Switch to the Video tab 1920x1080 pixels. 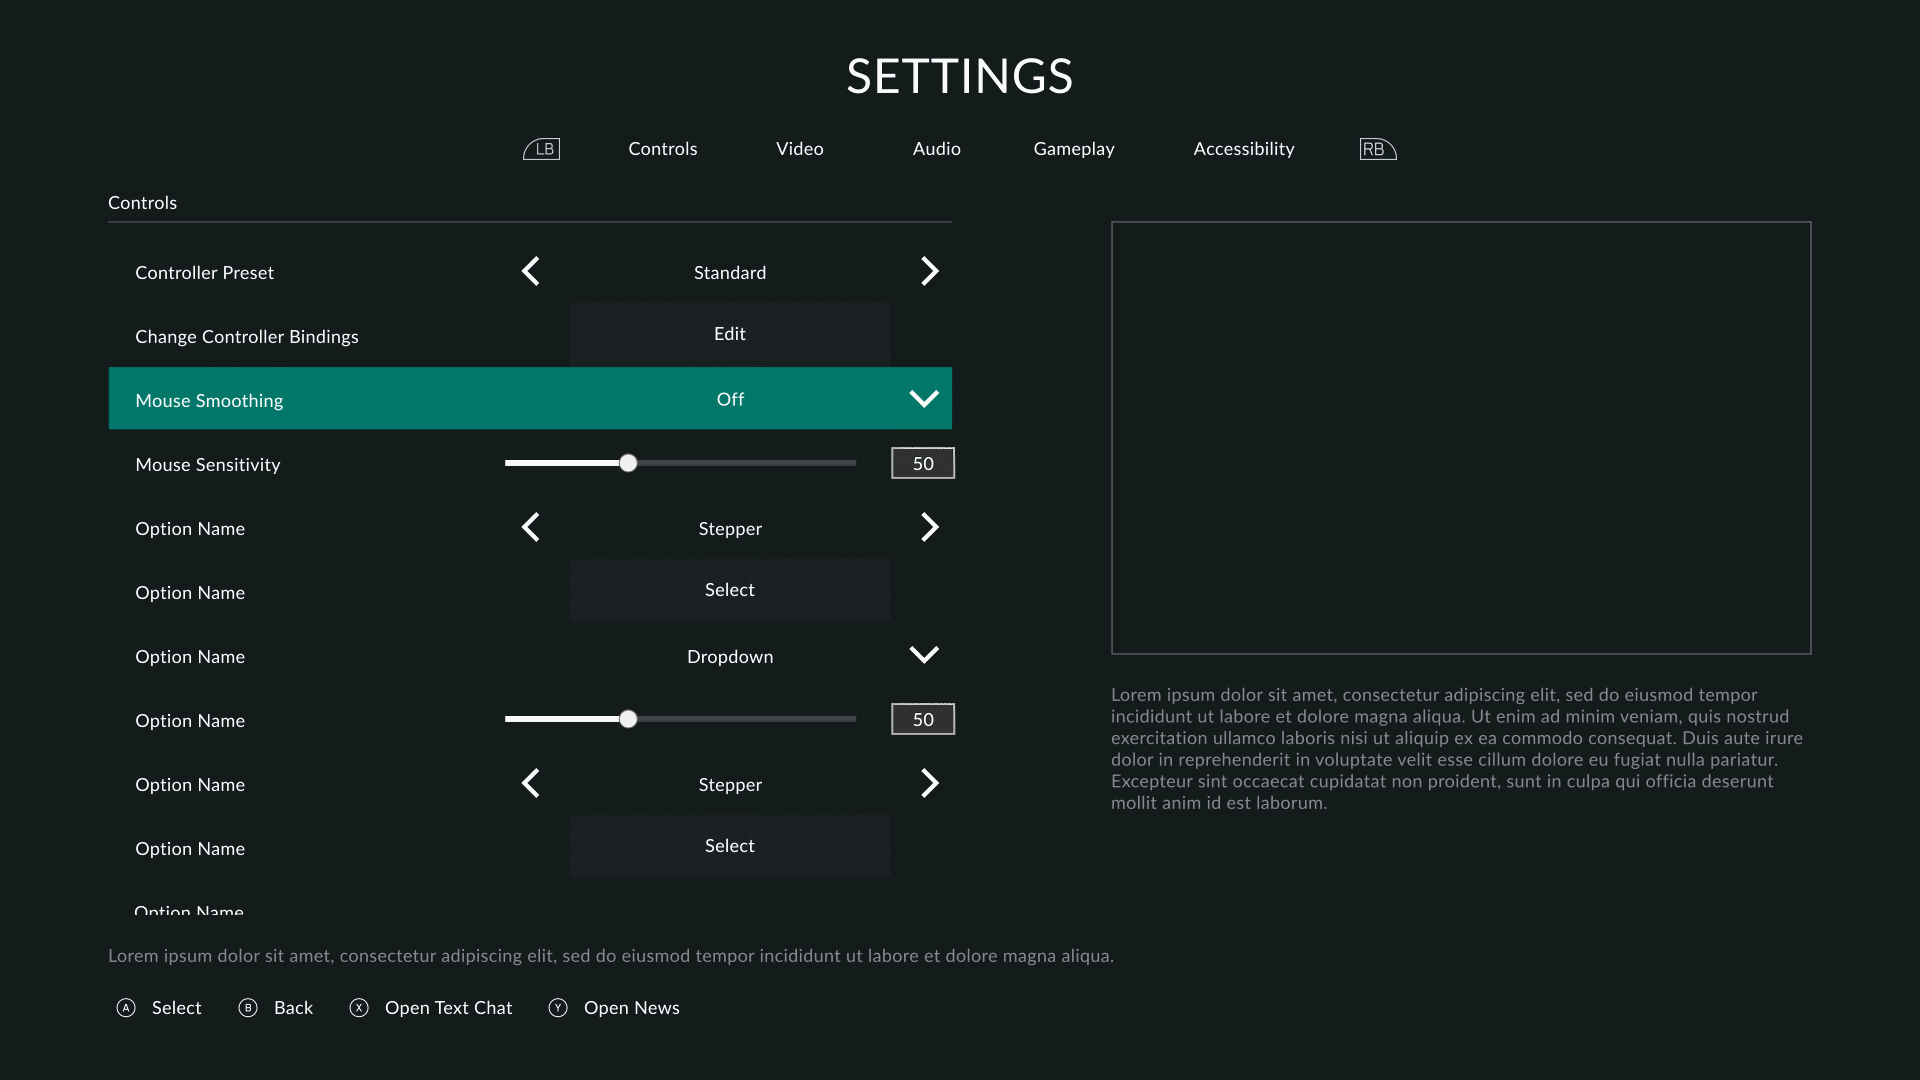[799, 148]
